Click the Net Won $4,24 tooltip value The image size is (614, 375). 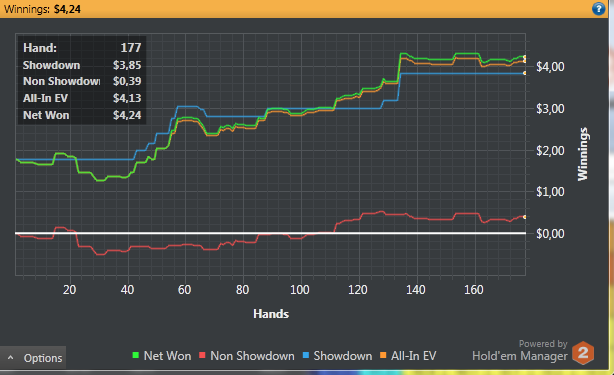pos(127,115)
